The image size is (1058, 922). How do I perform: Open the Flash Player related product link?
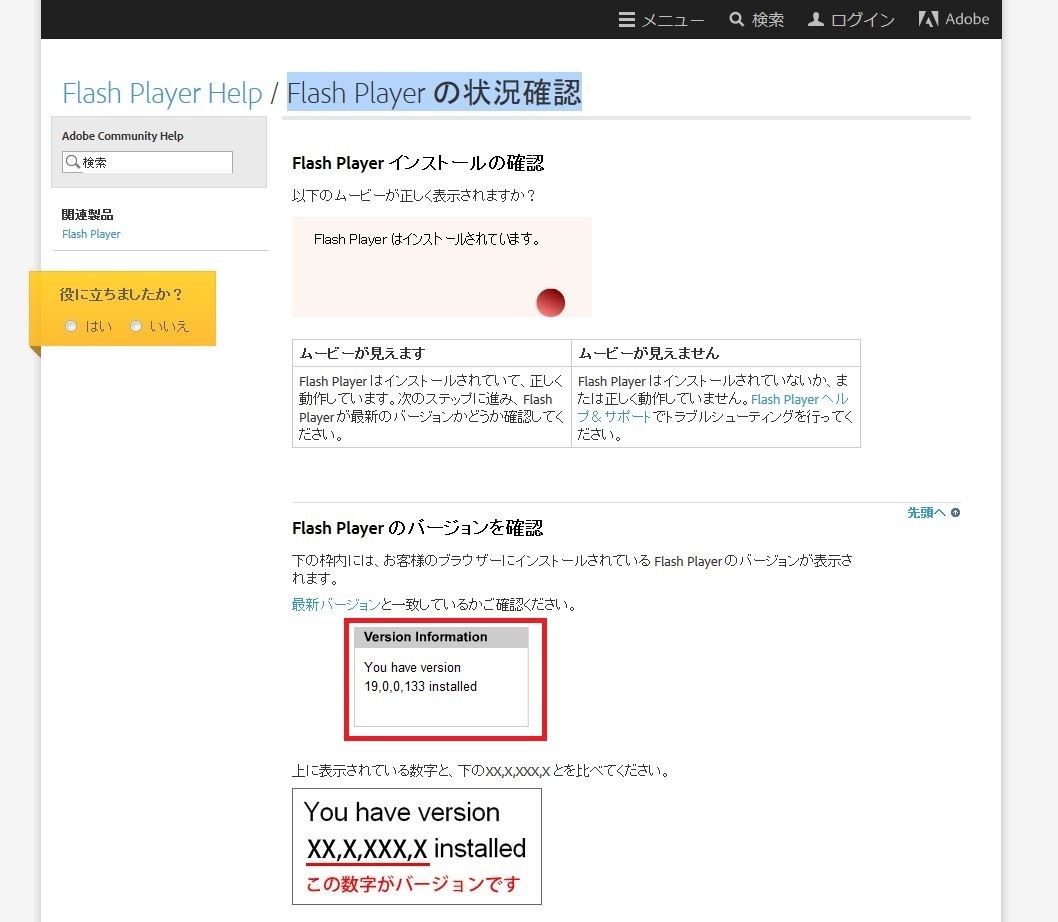click(91, 234)
